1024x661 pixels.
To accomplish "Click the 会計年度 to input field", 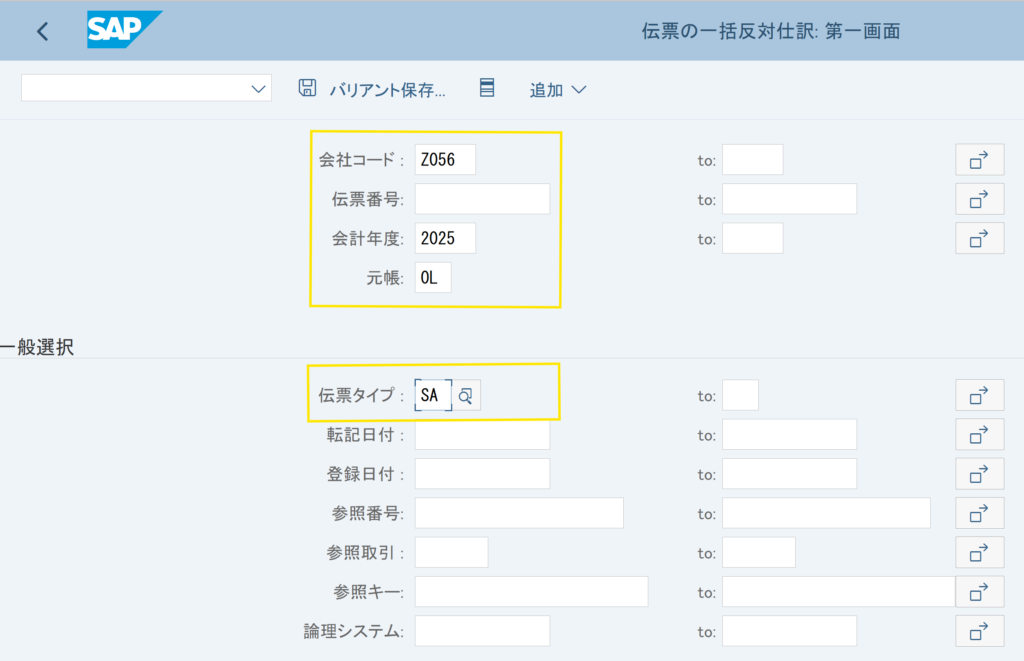I will (752, 238).
